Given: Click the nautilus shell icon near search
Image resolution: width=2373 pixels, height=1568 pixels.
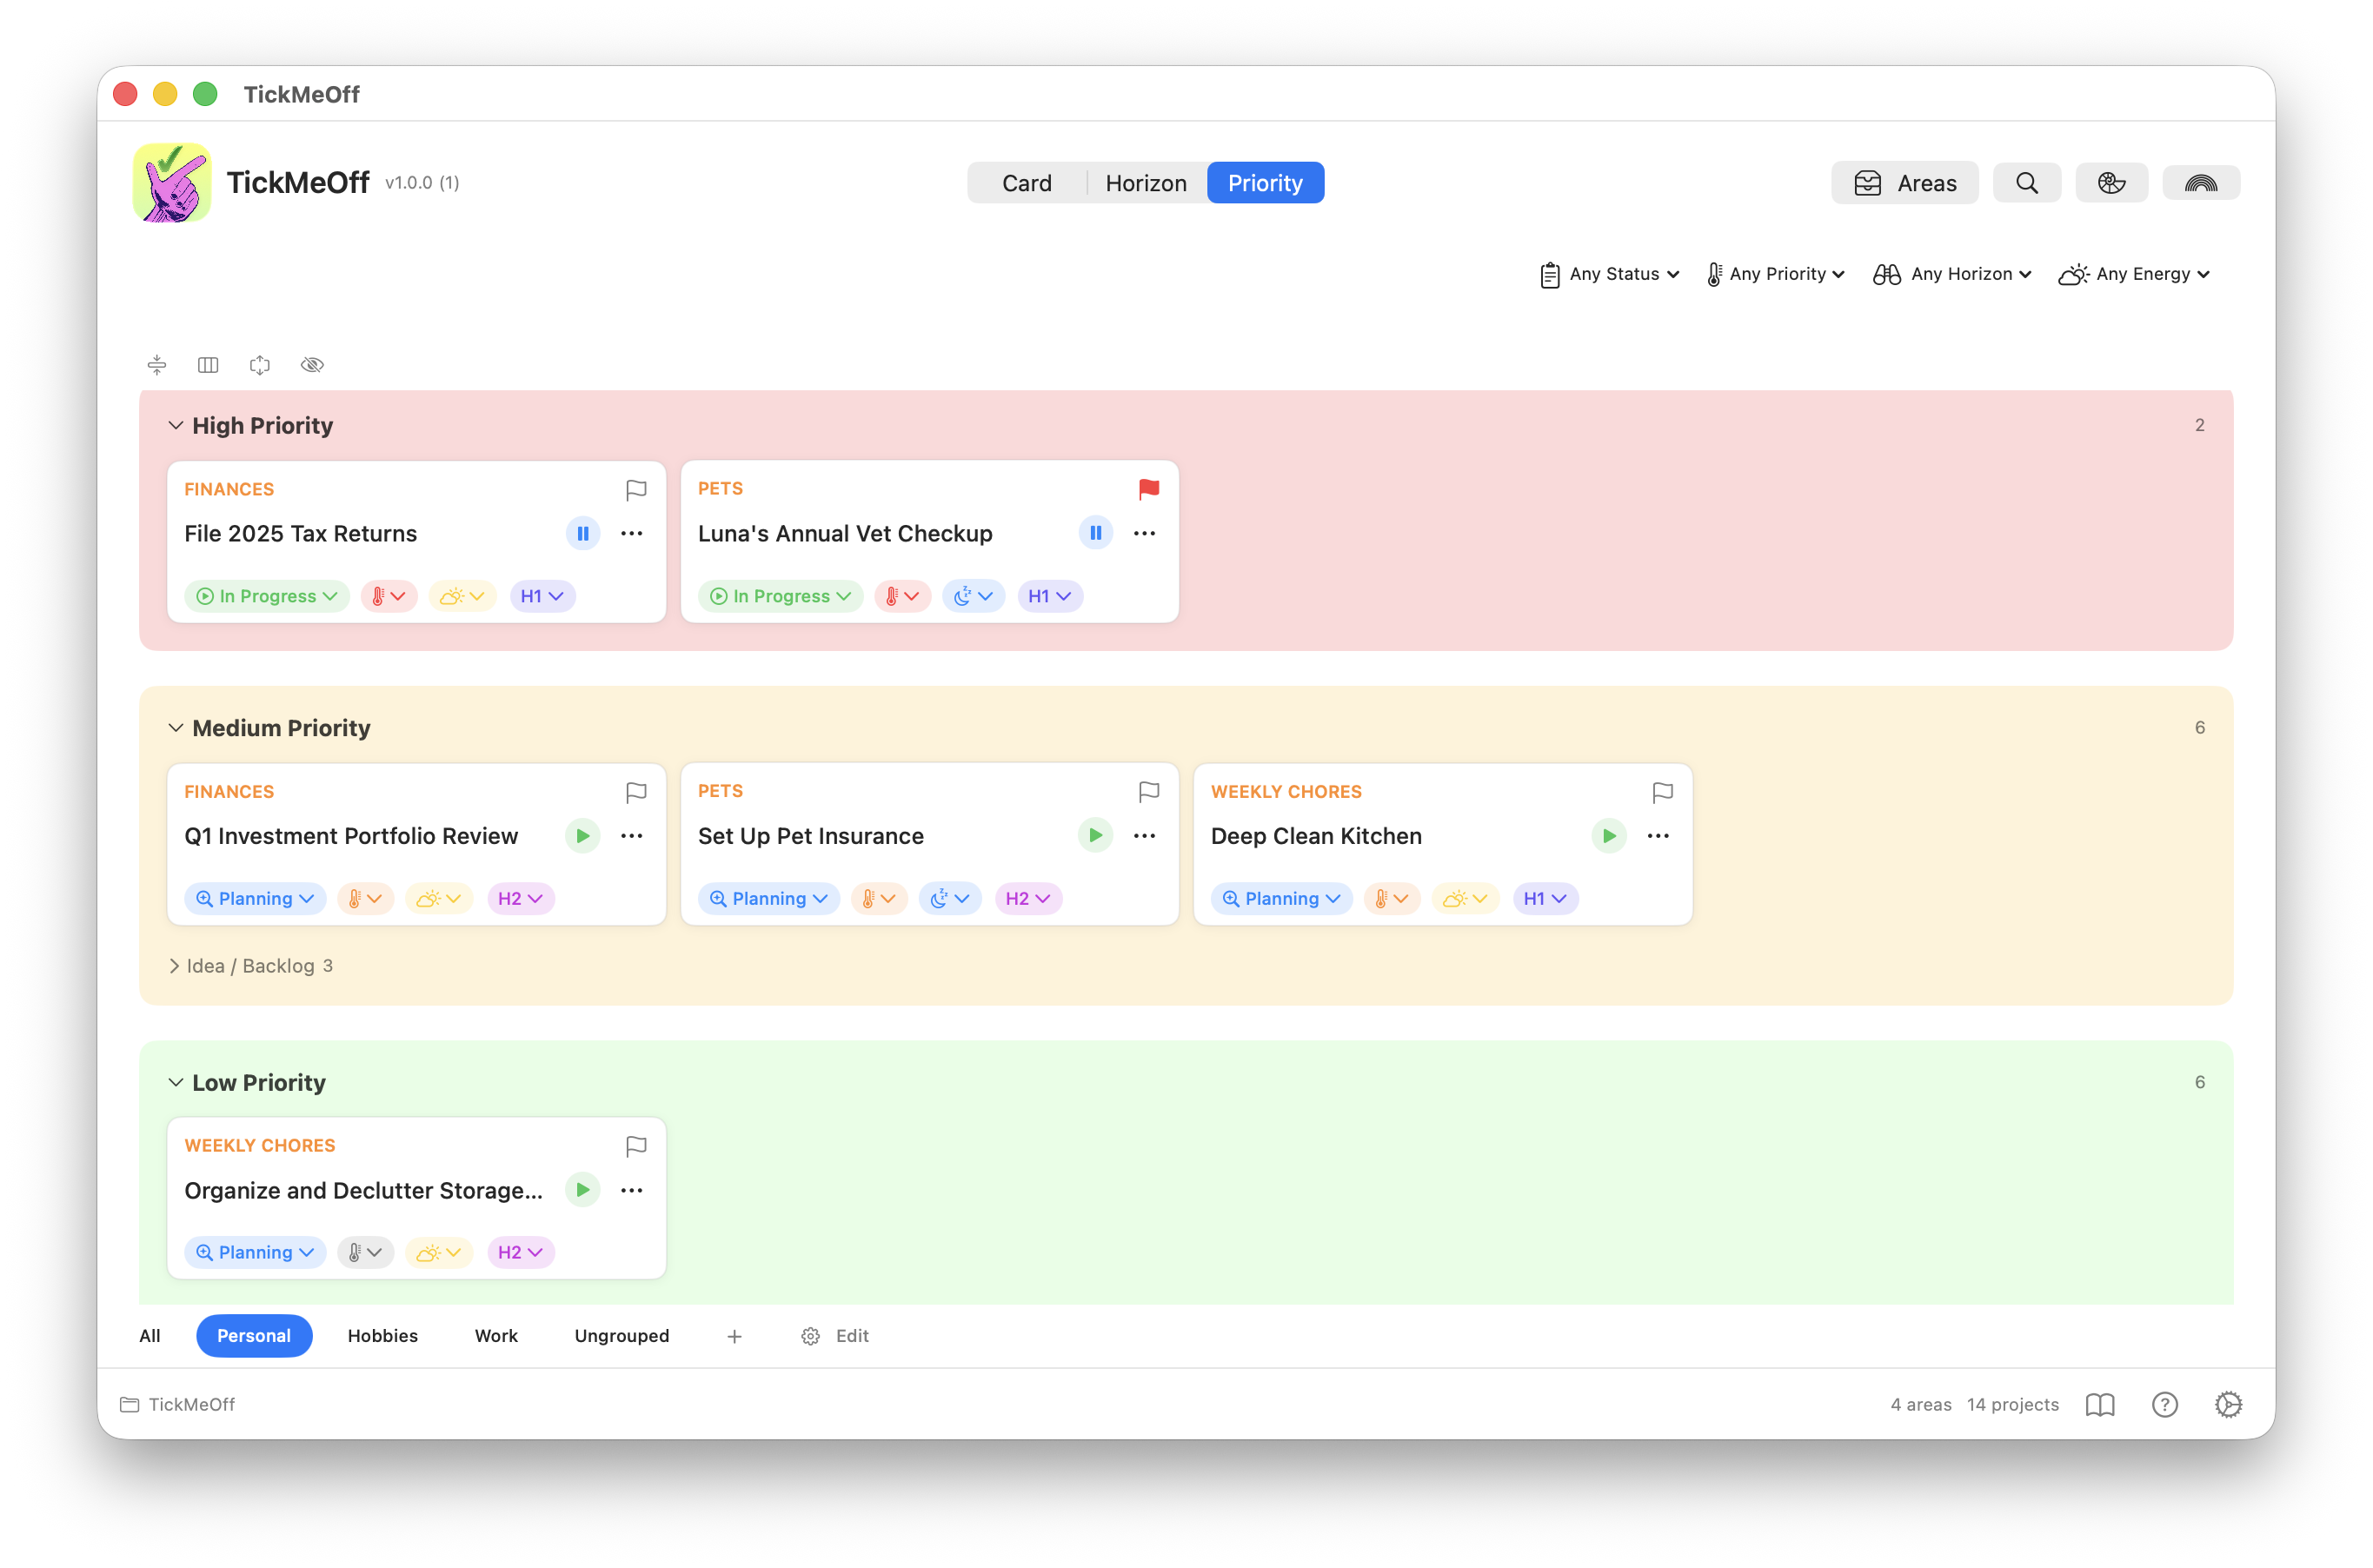Looking at the screenshot, I should click(x=2112, y=182).
